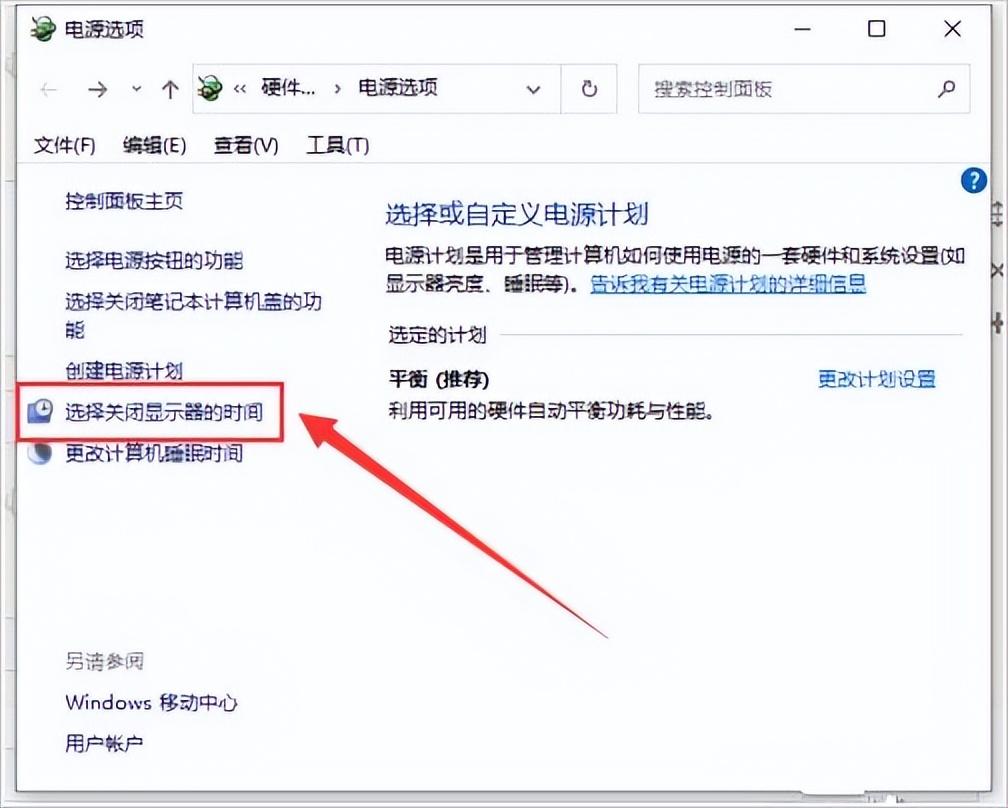The image size is (1008, 808).
Task: Open the 文件(F) menu
Action: point(64,145)
